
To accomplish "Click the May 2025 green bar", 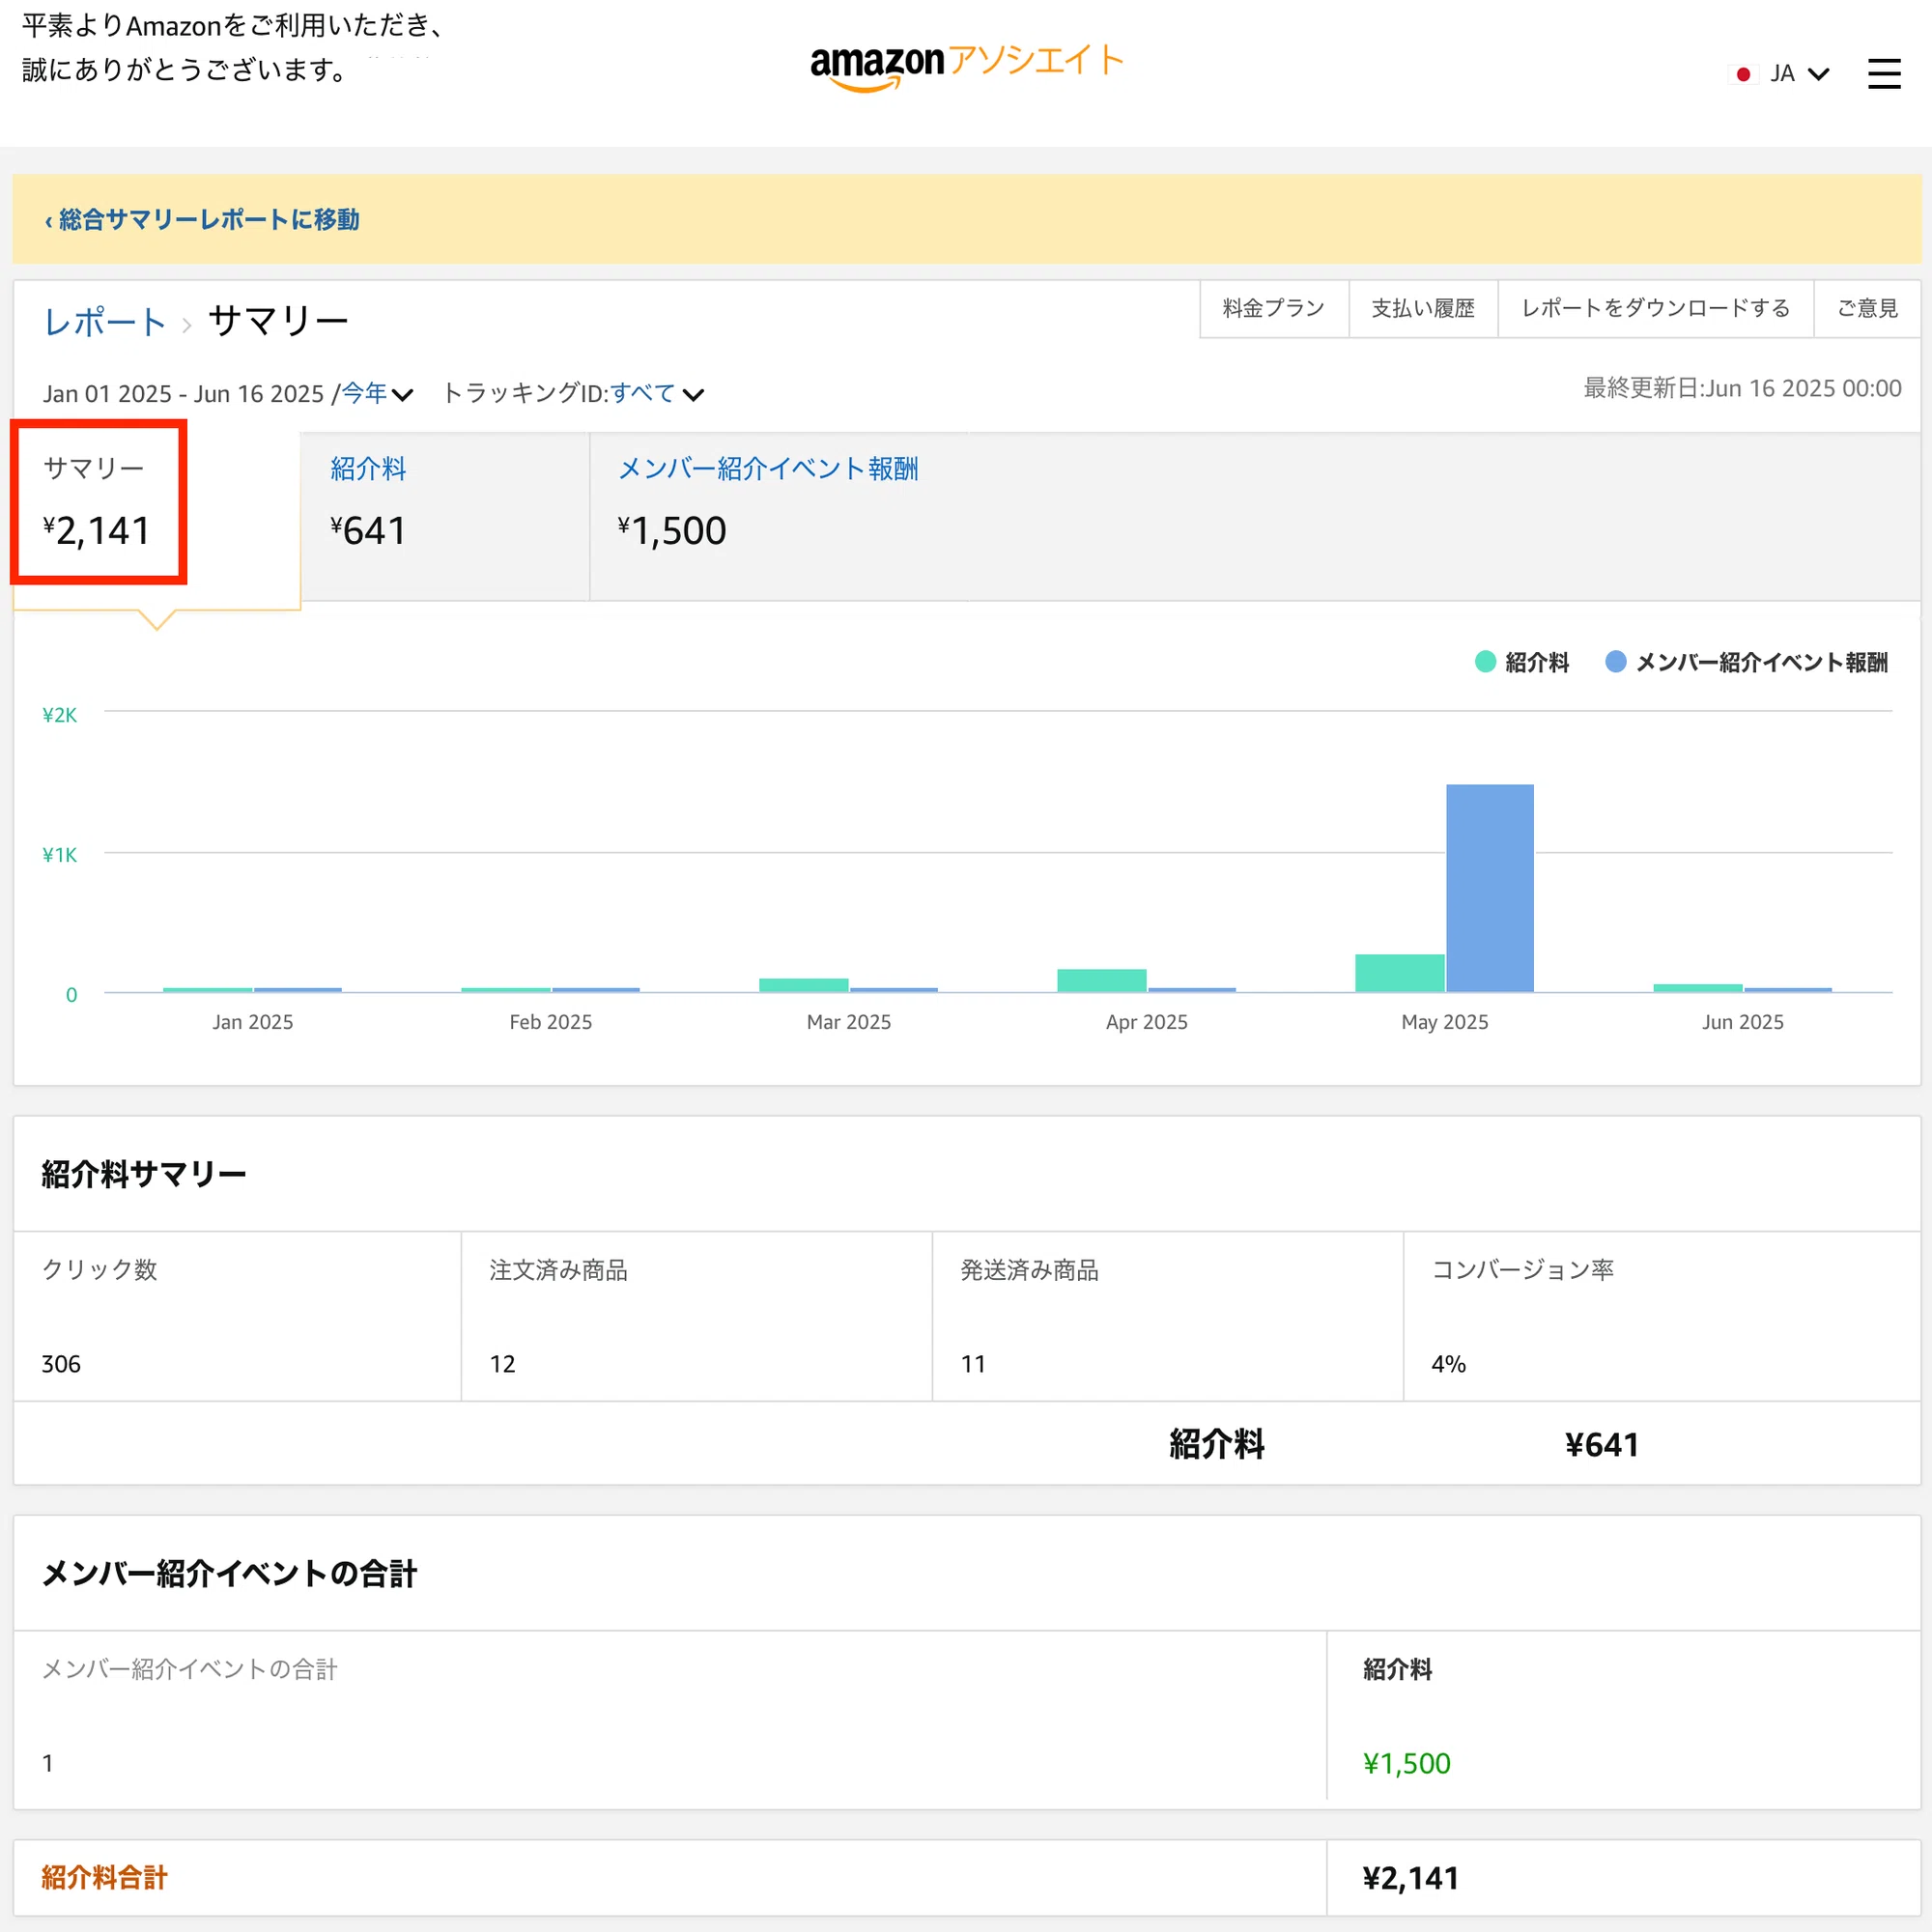I will coord(1400,973).
